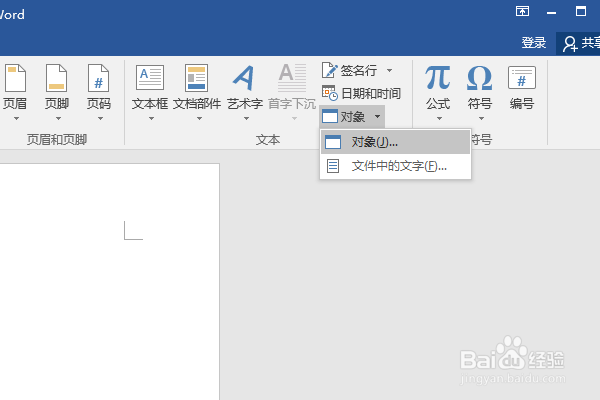Insert 符号 symbol with omega icon
Screen dimensions: 600x400
pos(479,78)
